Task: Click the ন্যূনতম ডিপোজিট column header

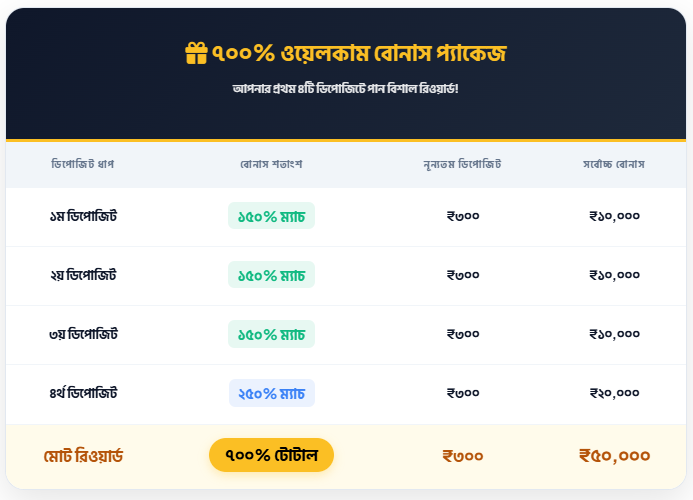Action: [463, 163]
